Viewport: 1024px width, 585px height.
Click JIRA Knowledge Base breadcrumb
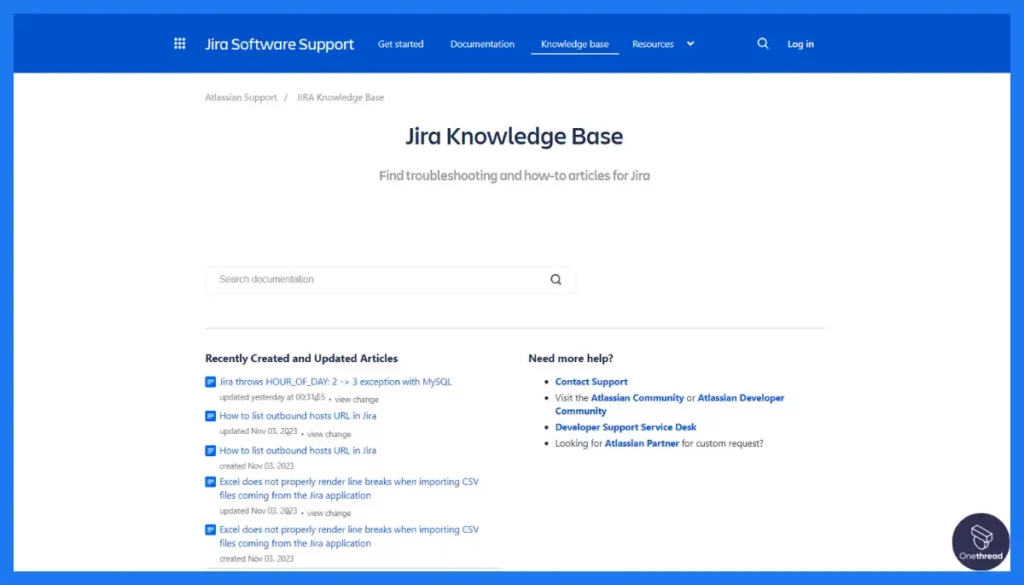pos(340,97)
